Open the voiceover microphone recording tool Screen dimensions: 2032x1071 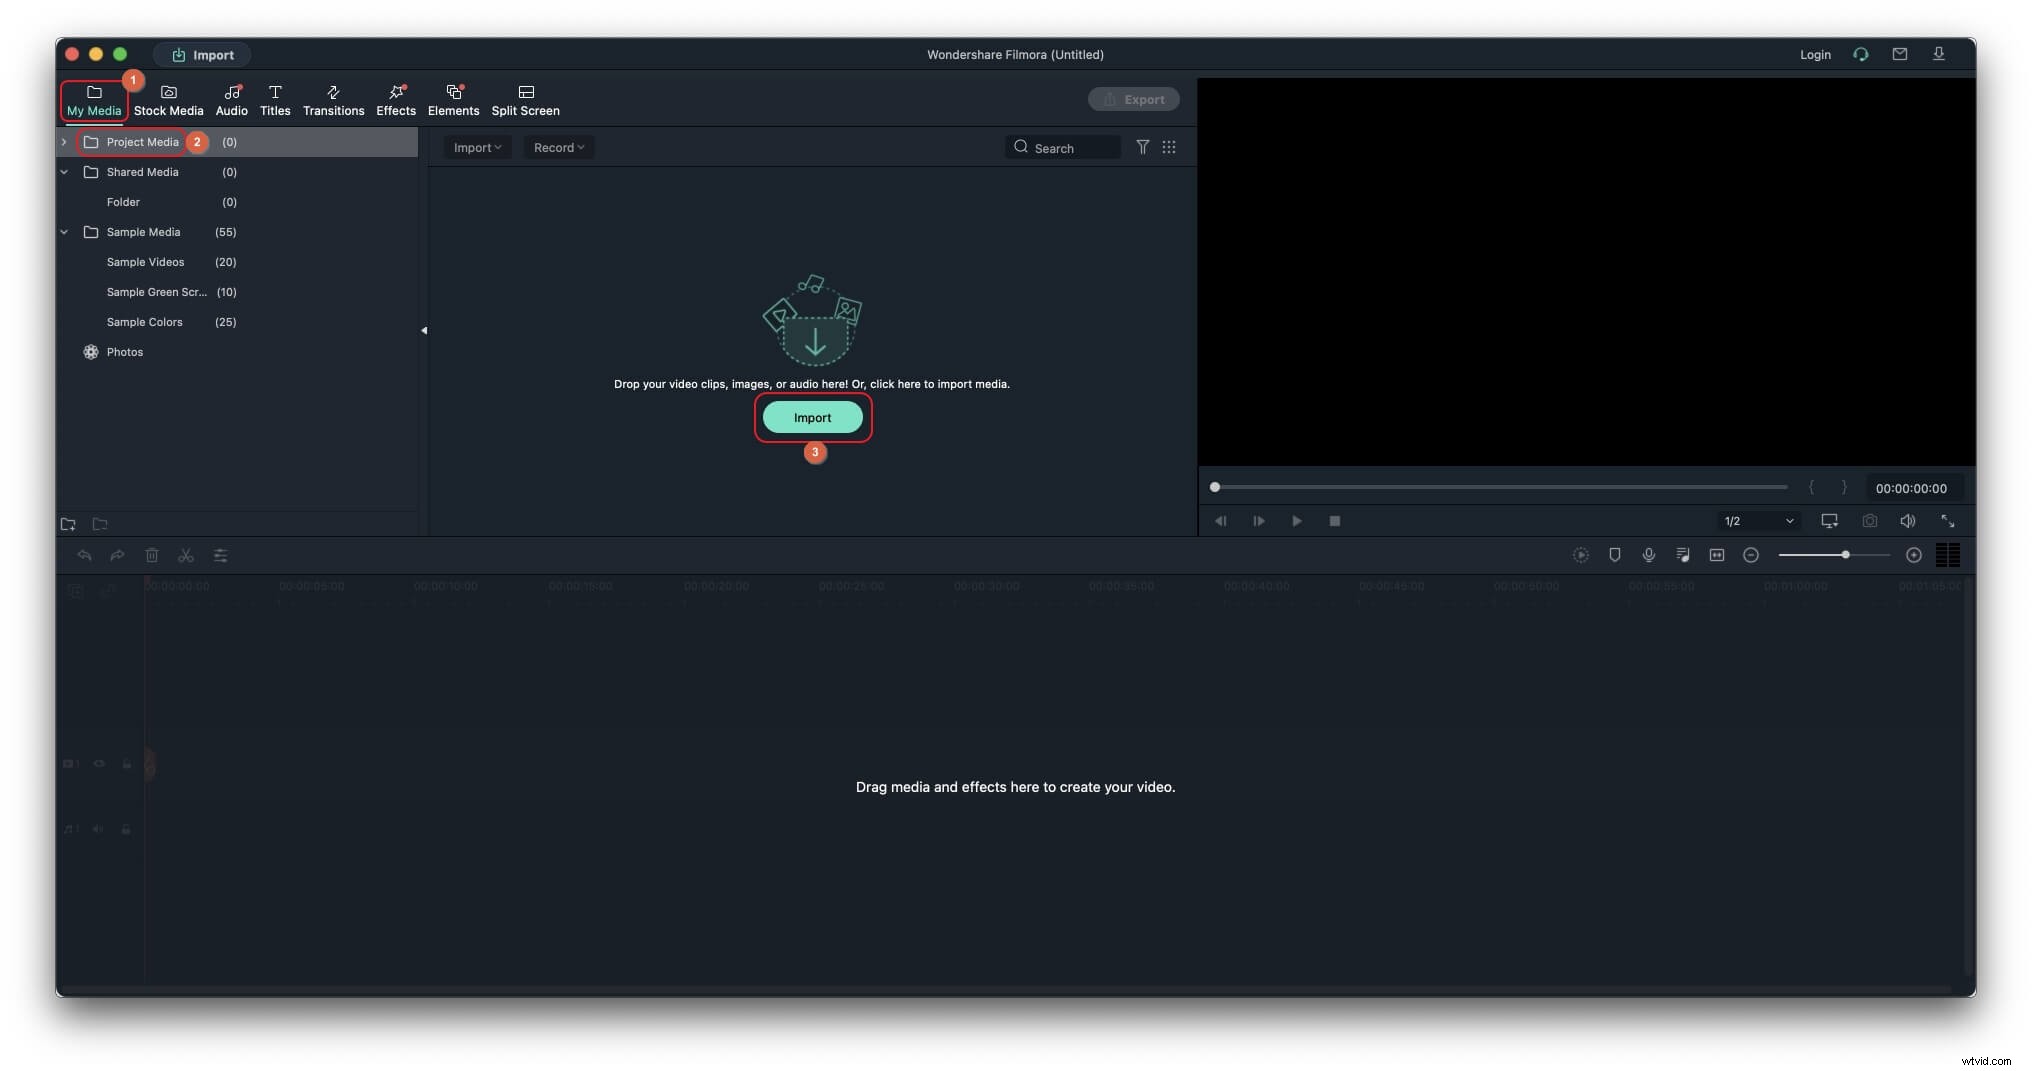click(x=1649, y=555)
